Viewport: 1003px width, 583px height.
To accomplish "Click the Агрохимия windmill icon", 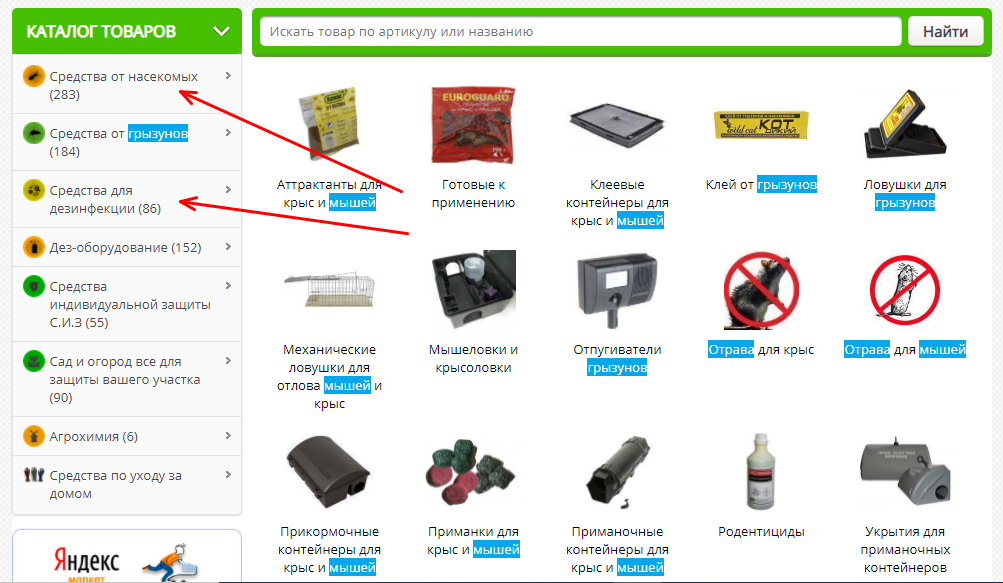I will [x=34, y=436].
